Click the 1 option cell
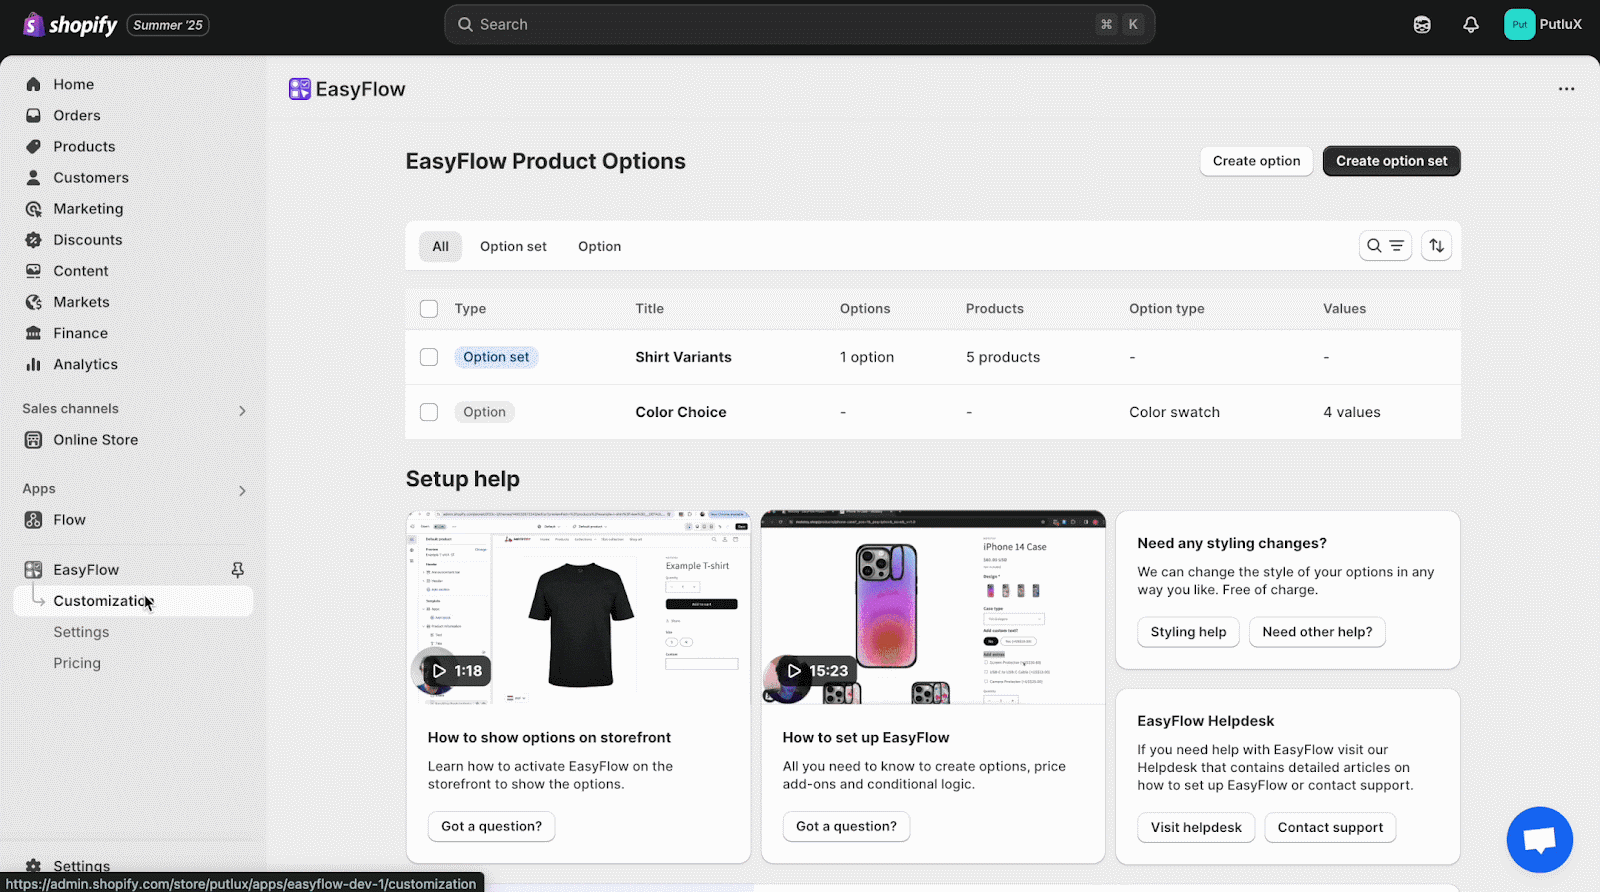The height and width of the screenshot is (892, 1600). tap(867, 357)
